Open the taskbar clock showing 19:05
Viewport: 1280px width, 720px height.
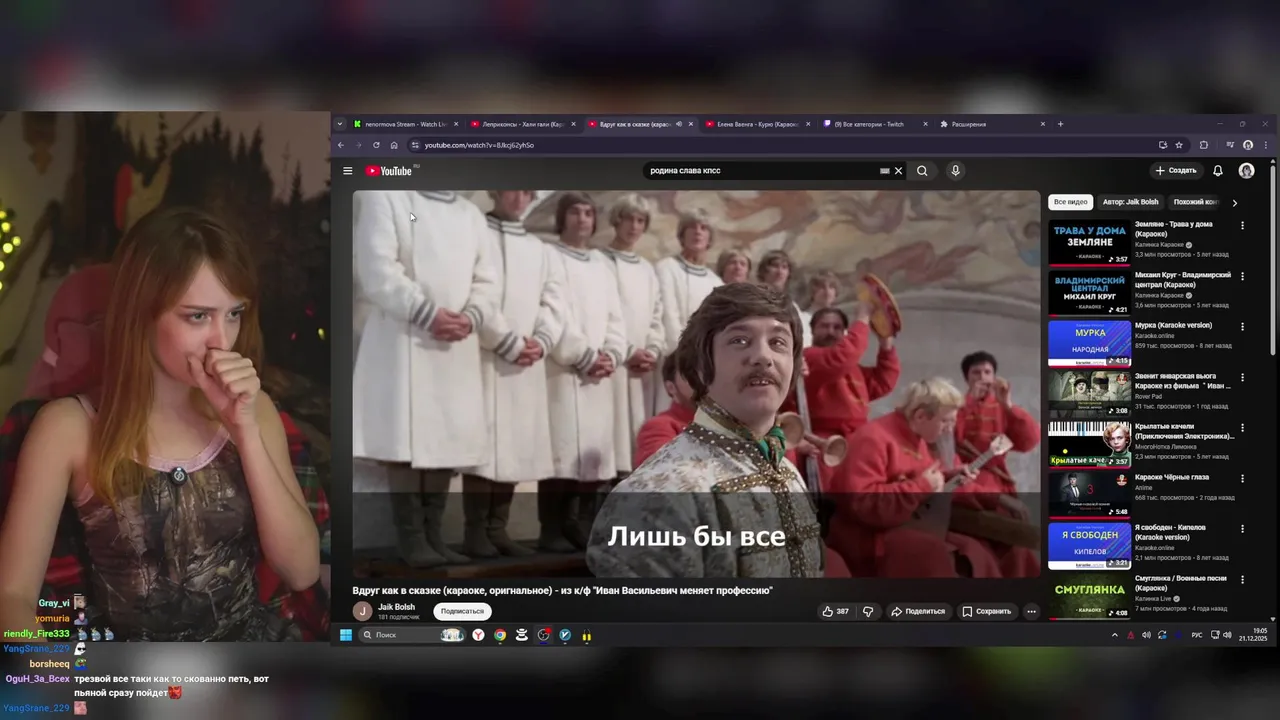tap(1252, 635)
